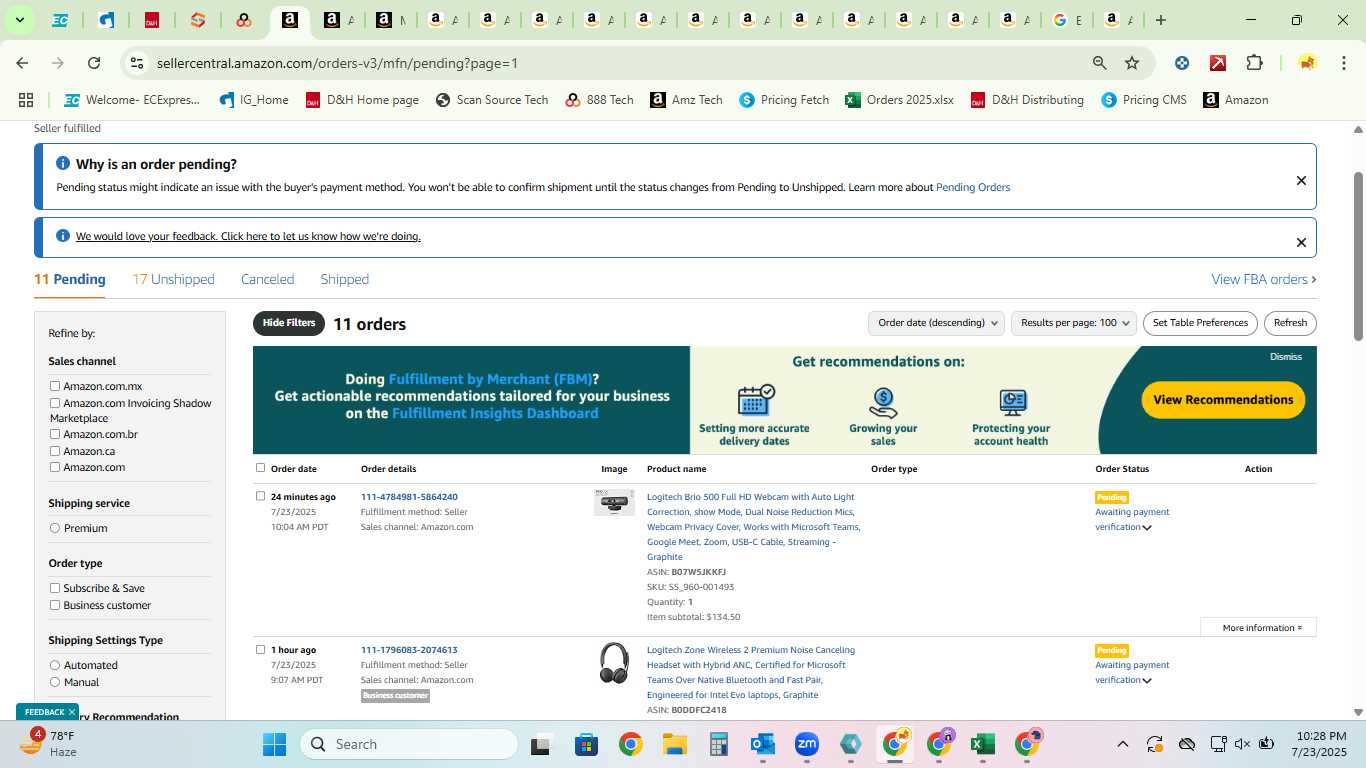Open Outlook from taskbar
1366x768 pixels.
click(x=763, y=744)
